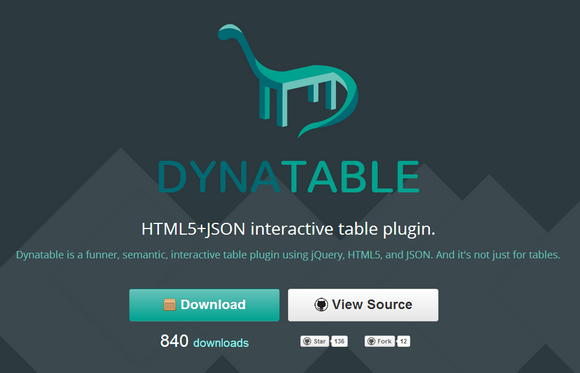Click the dinosaur's curled tail tip
Screen dimensions: 580x373
305,132
